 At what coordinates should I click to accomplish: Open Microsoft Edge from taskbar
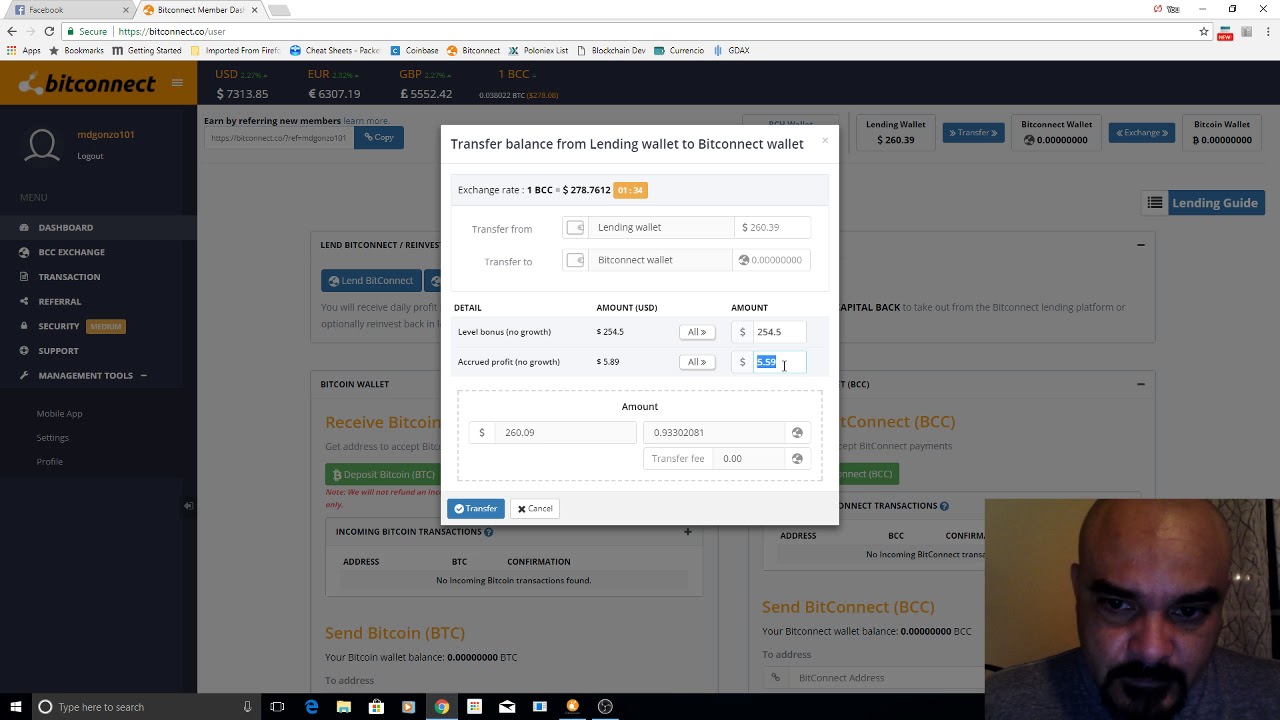tap(311, 707)
